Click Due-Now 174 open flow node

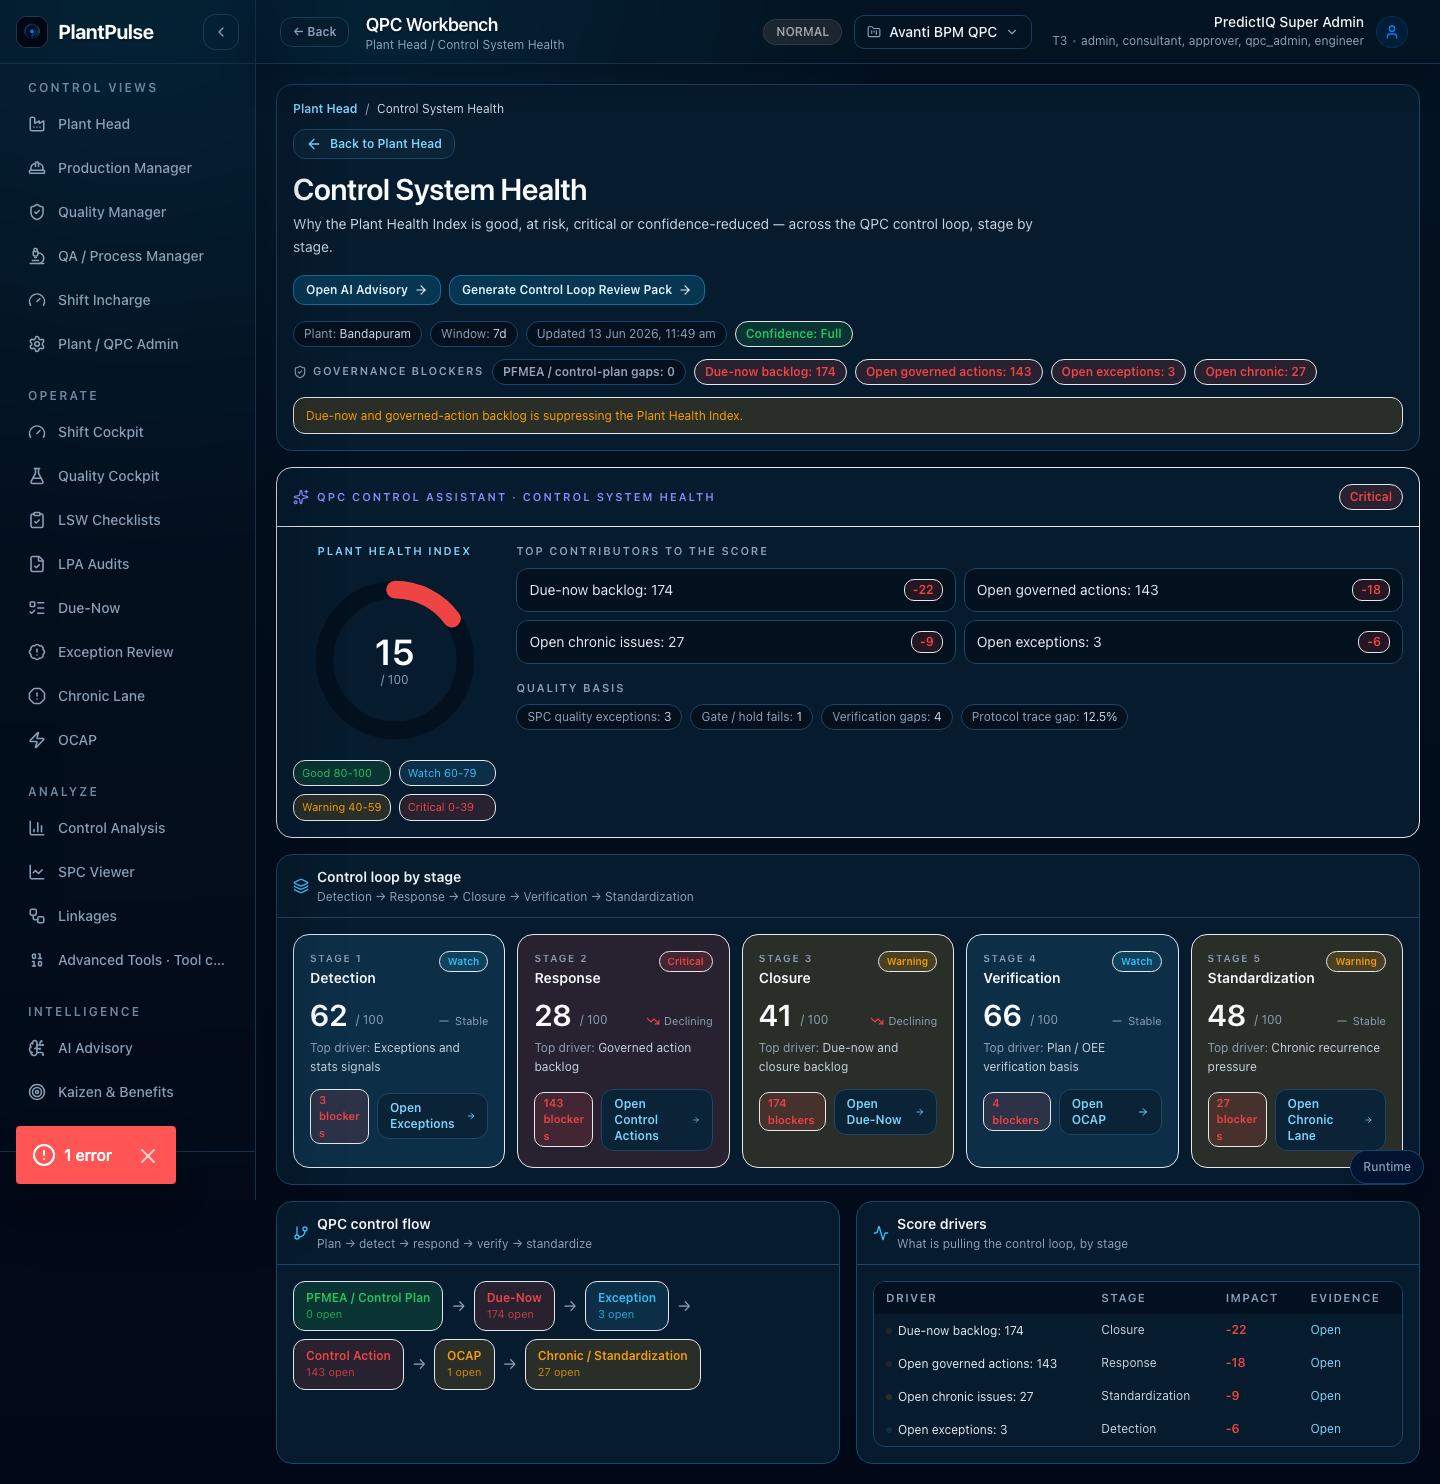tap(514, 1306)
